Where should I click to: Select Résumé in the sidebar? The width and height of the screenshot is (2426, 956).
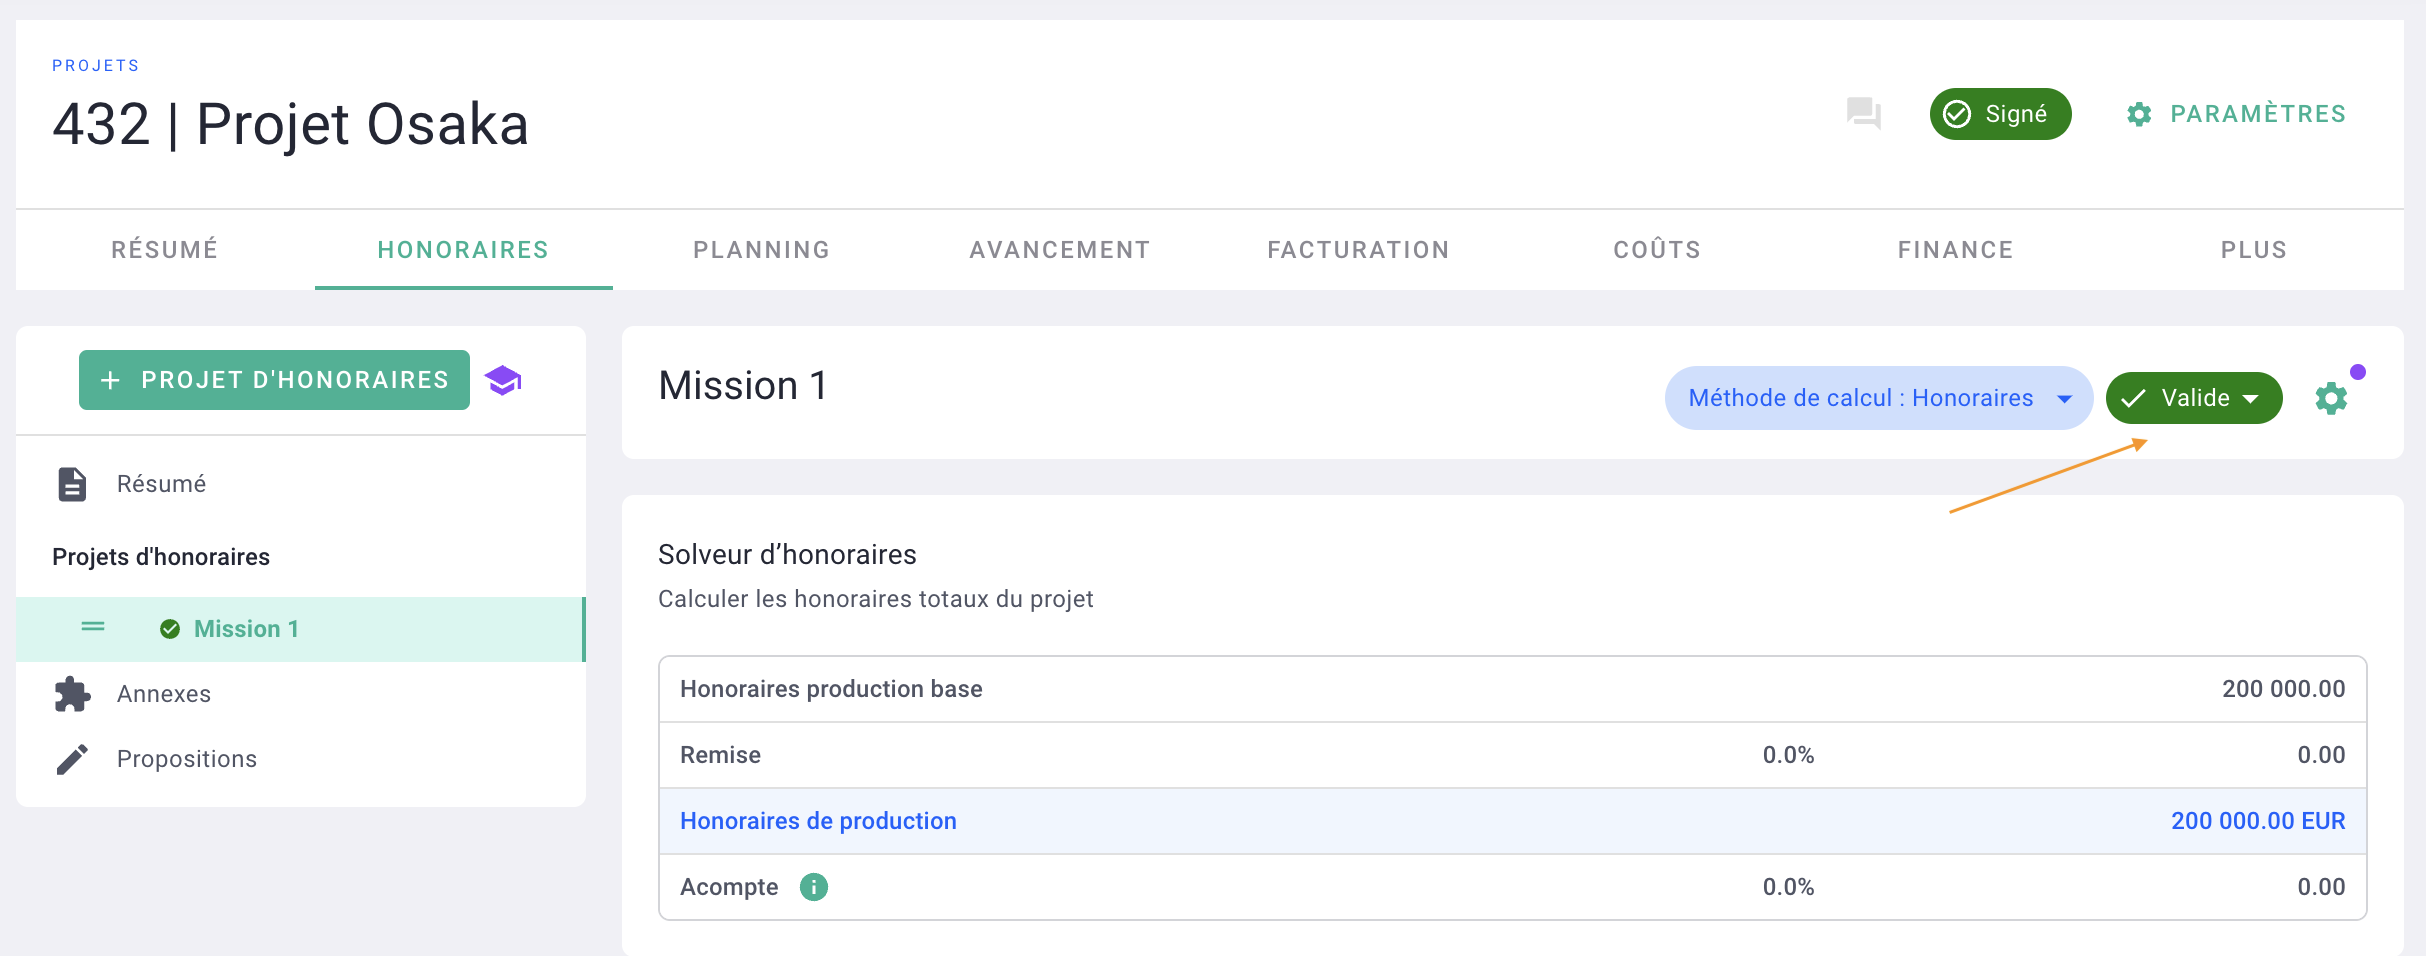click(161, 484)
